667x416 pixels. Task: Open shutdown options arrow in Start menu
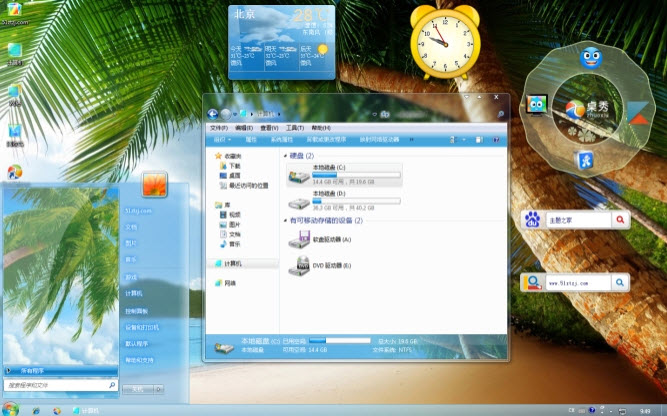point(159,389)
